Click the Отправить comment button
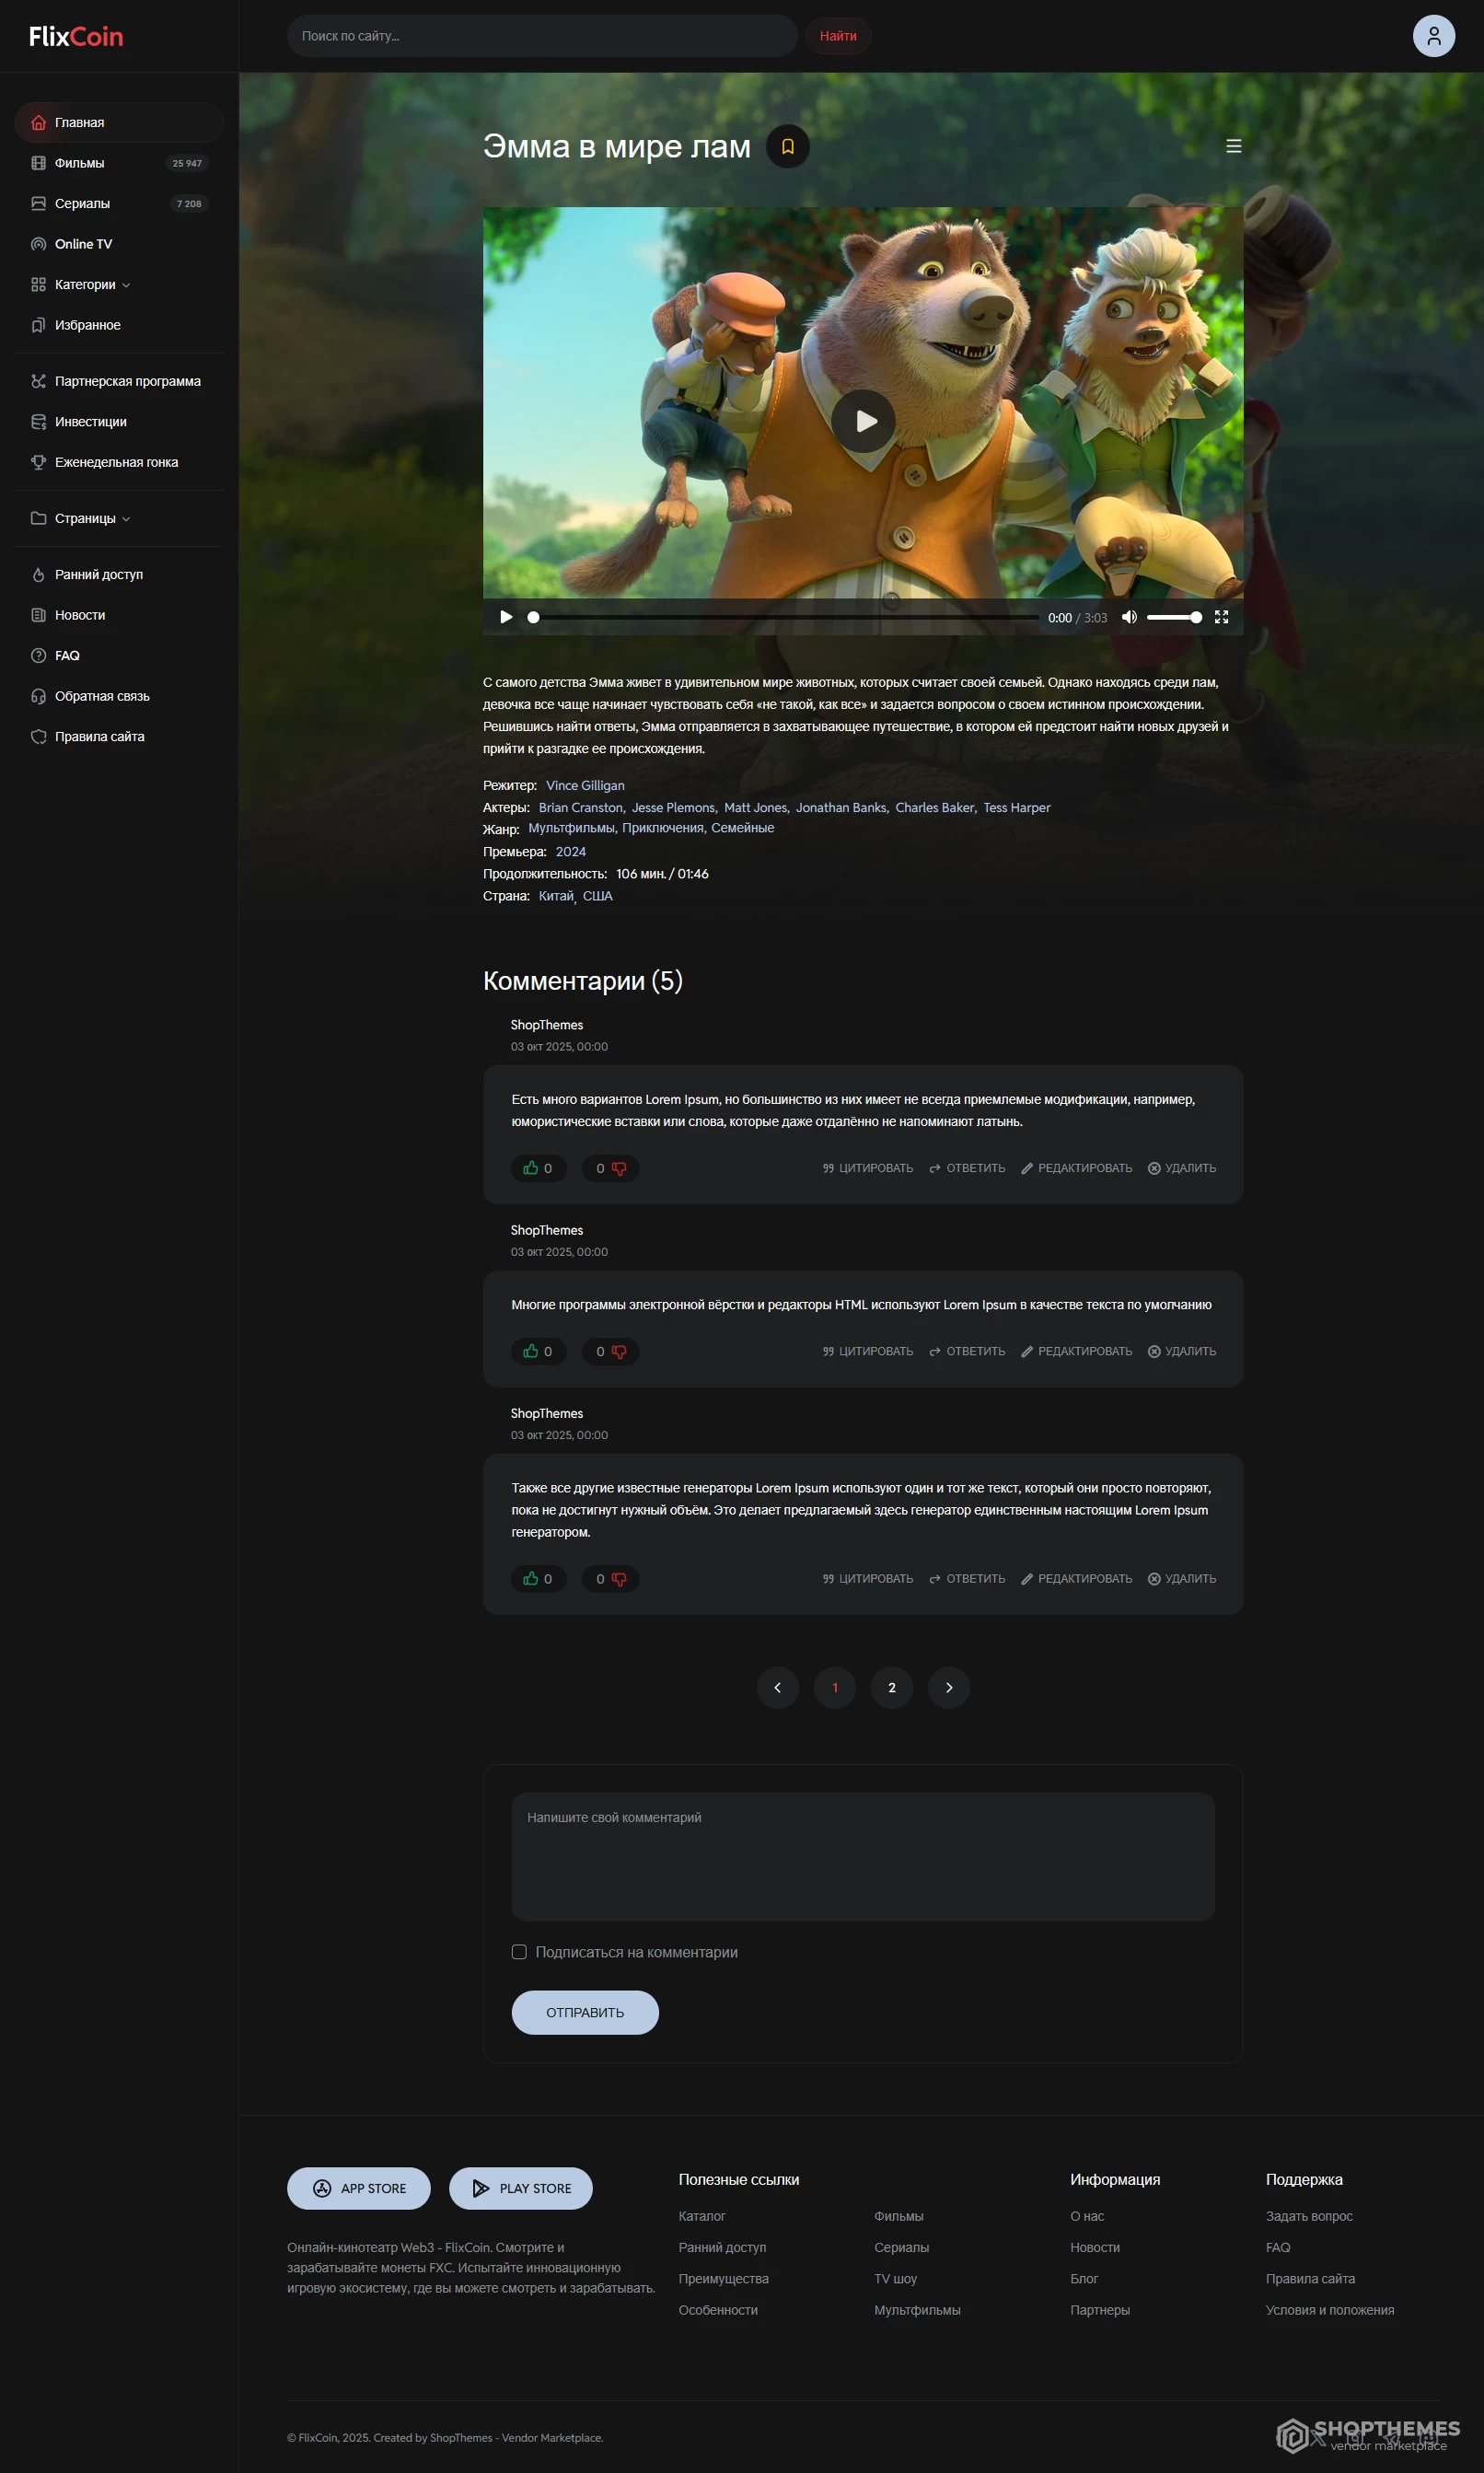The height and width of the screenshot is (2473, 1484). click(584, 2012)
